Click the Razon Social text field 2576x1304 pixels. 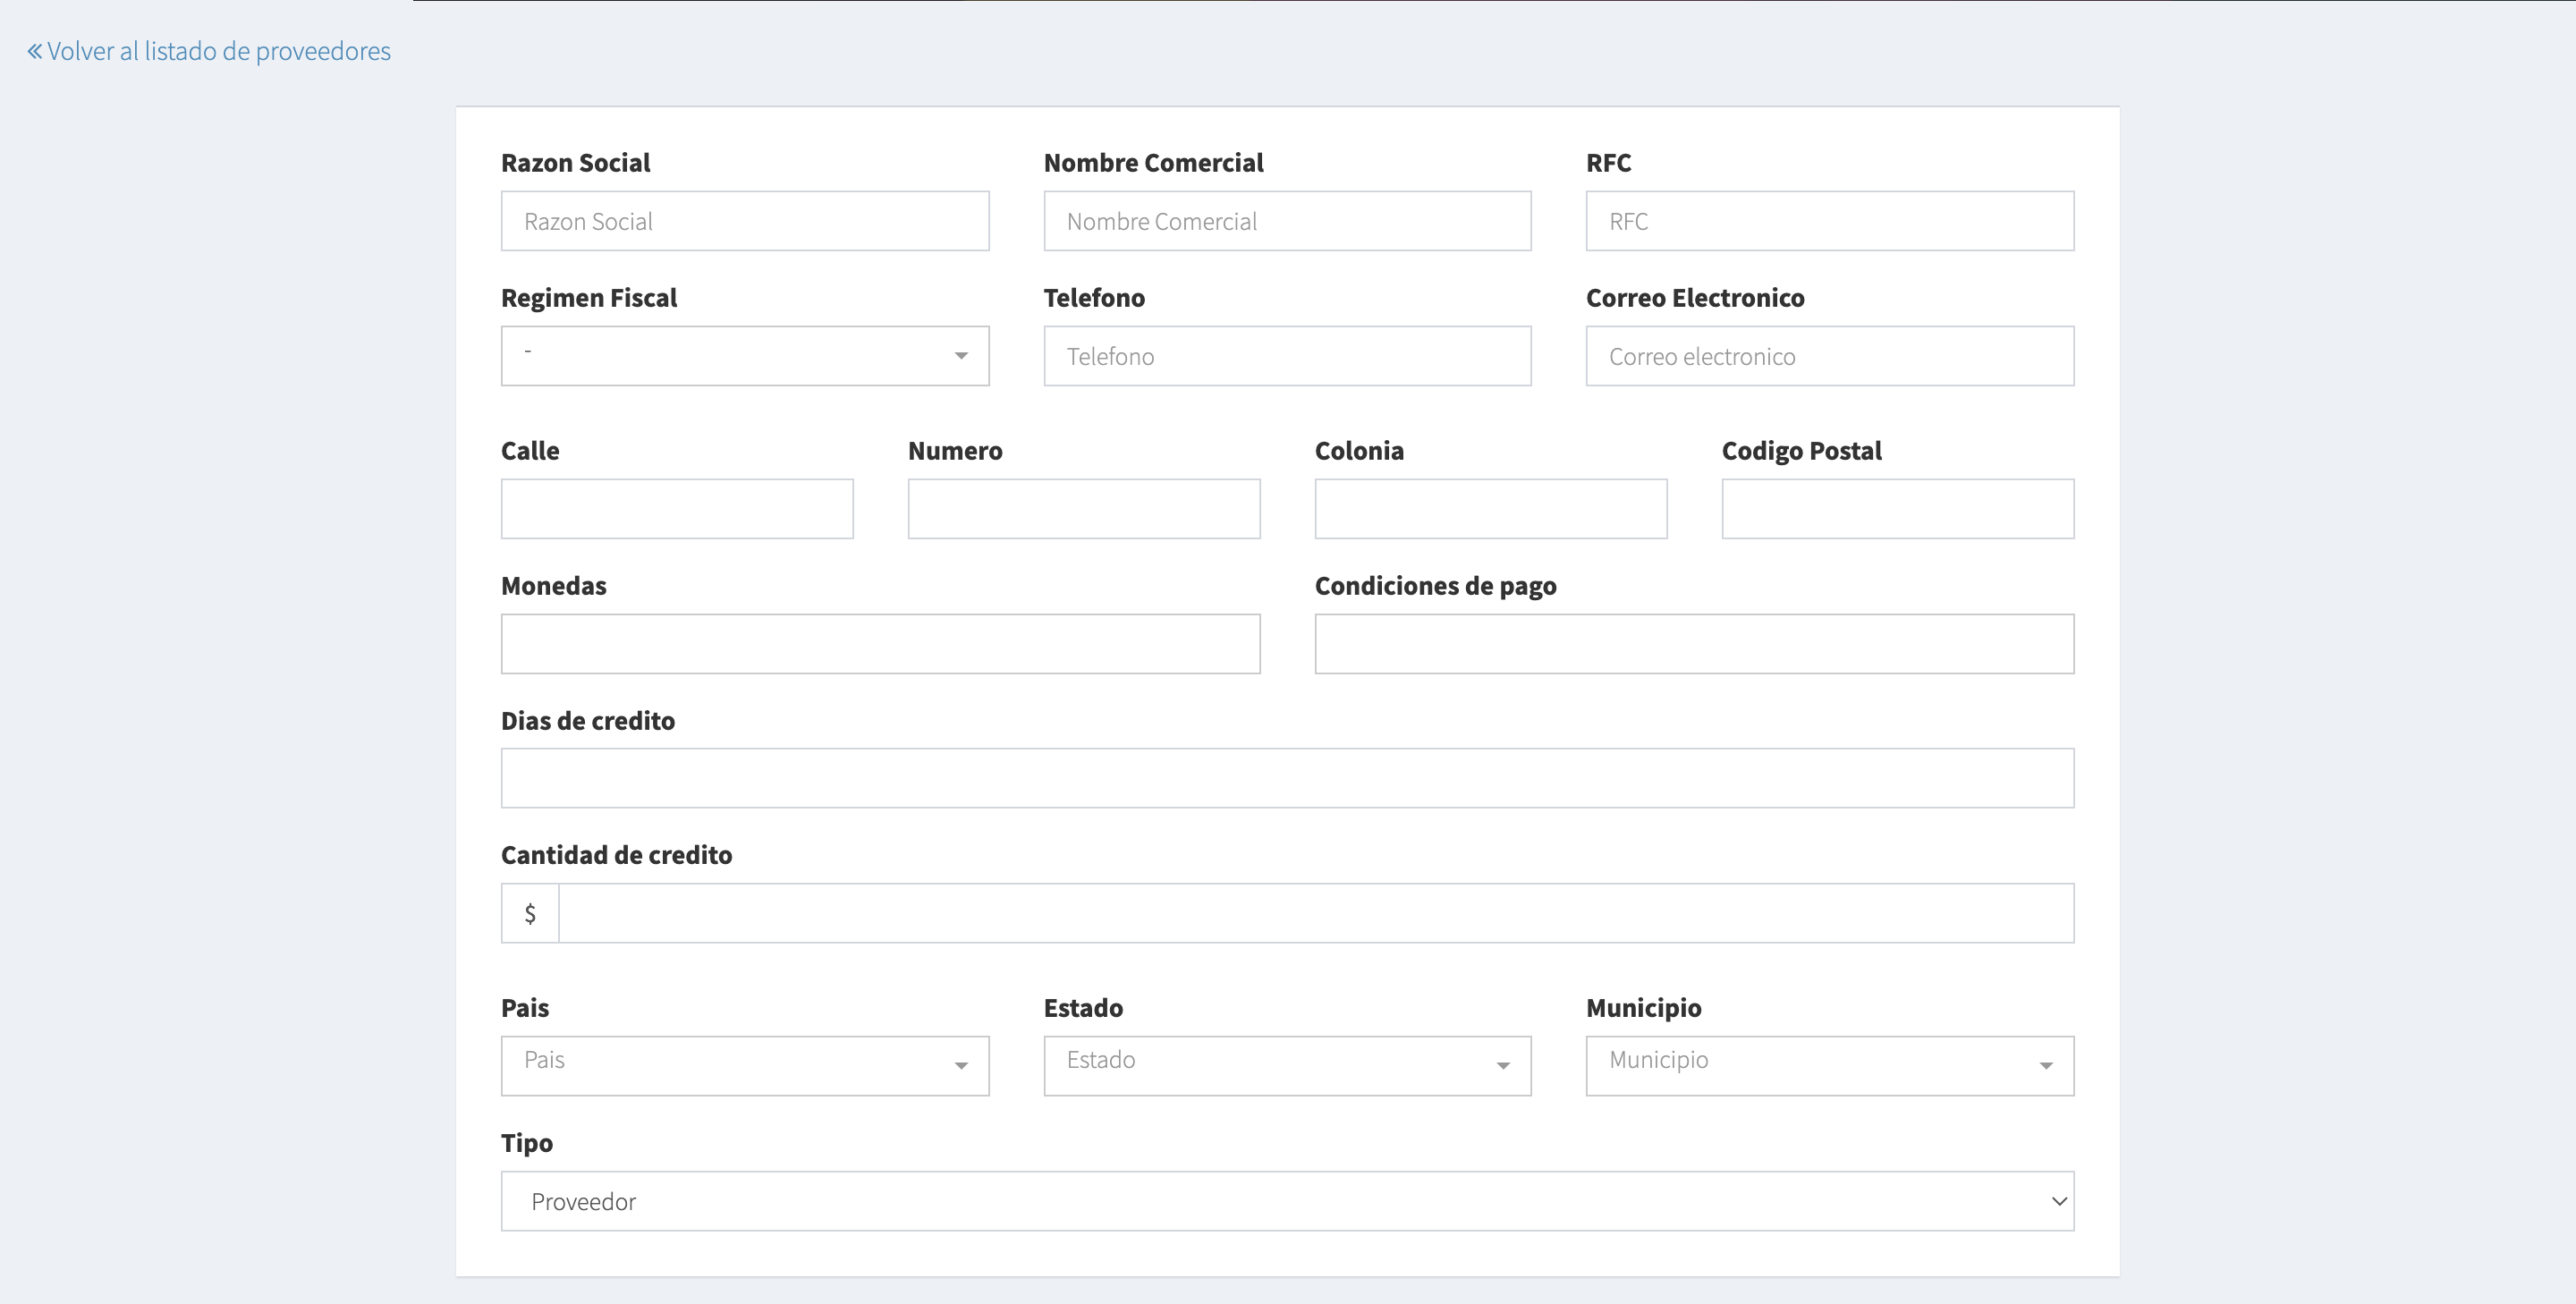744,221
